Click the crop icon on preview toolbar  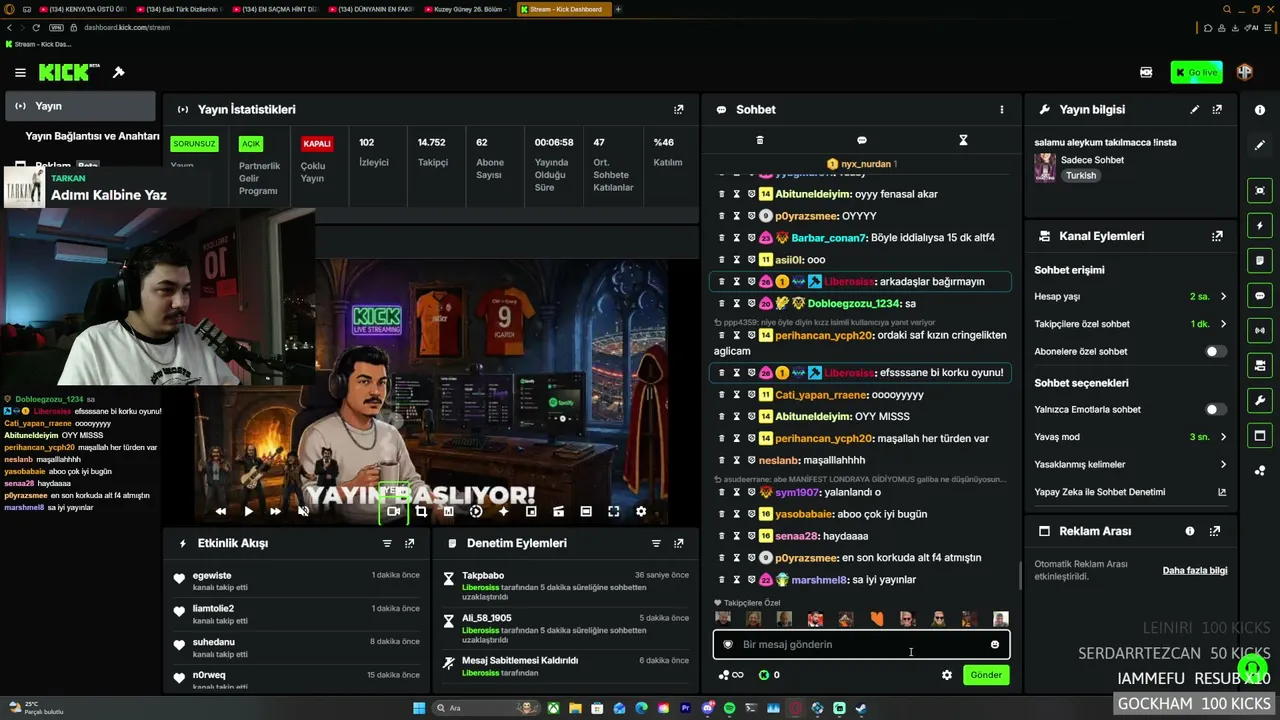click(x=421, y=511)
